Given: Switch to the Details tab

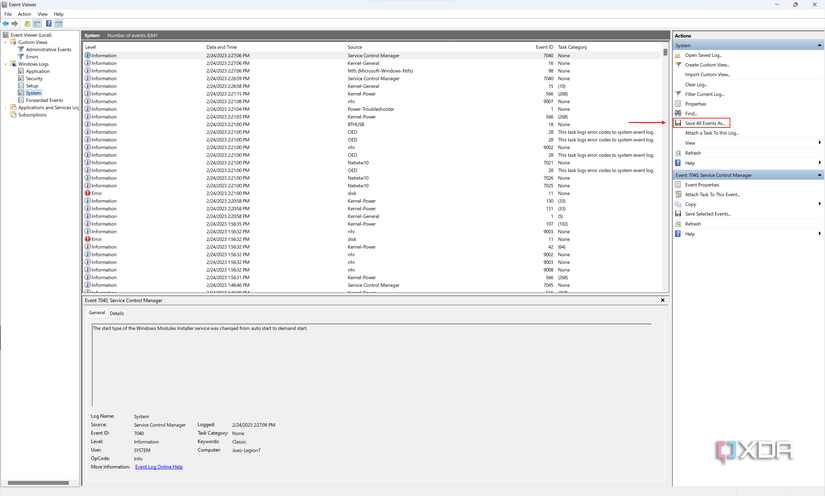Looking at the screenshot, I should (x=117, y=313).
